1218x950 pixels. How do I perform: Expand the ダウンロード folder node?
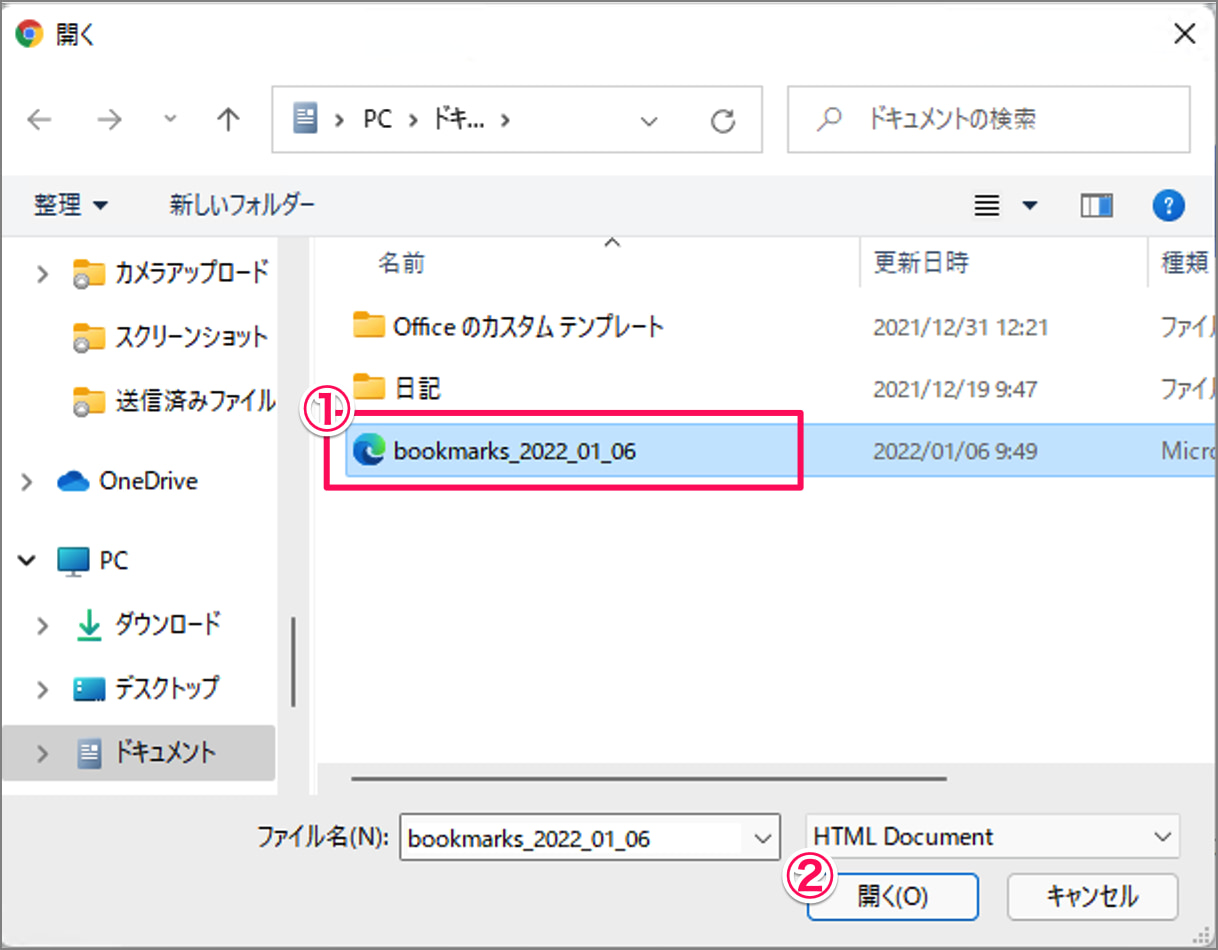pos(42,626)
